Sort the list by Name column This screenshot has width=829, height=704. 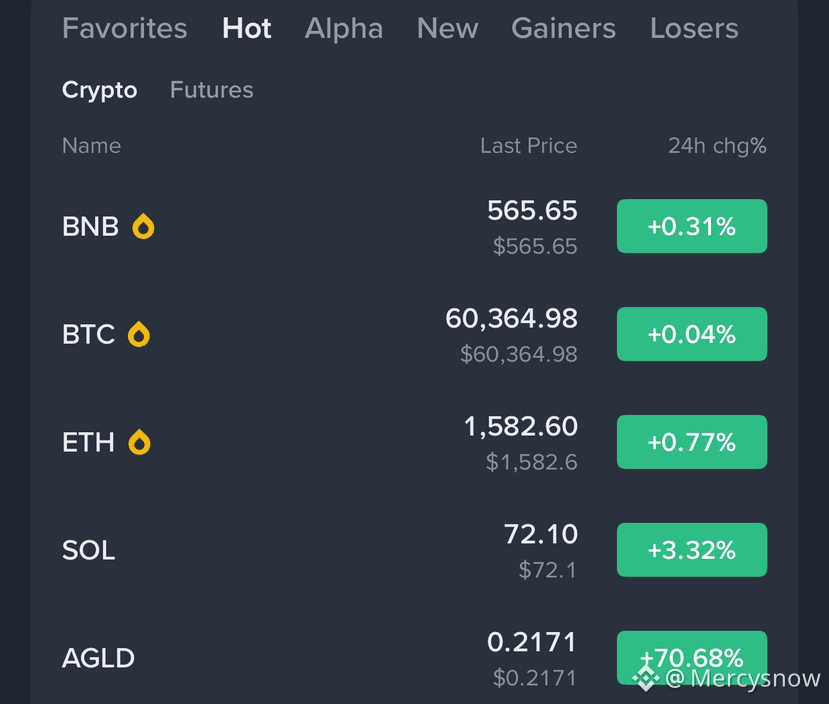point(91,145)
